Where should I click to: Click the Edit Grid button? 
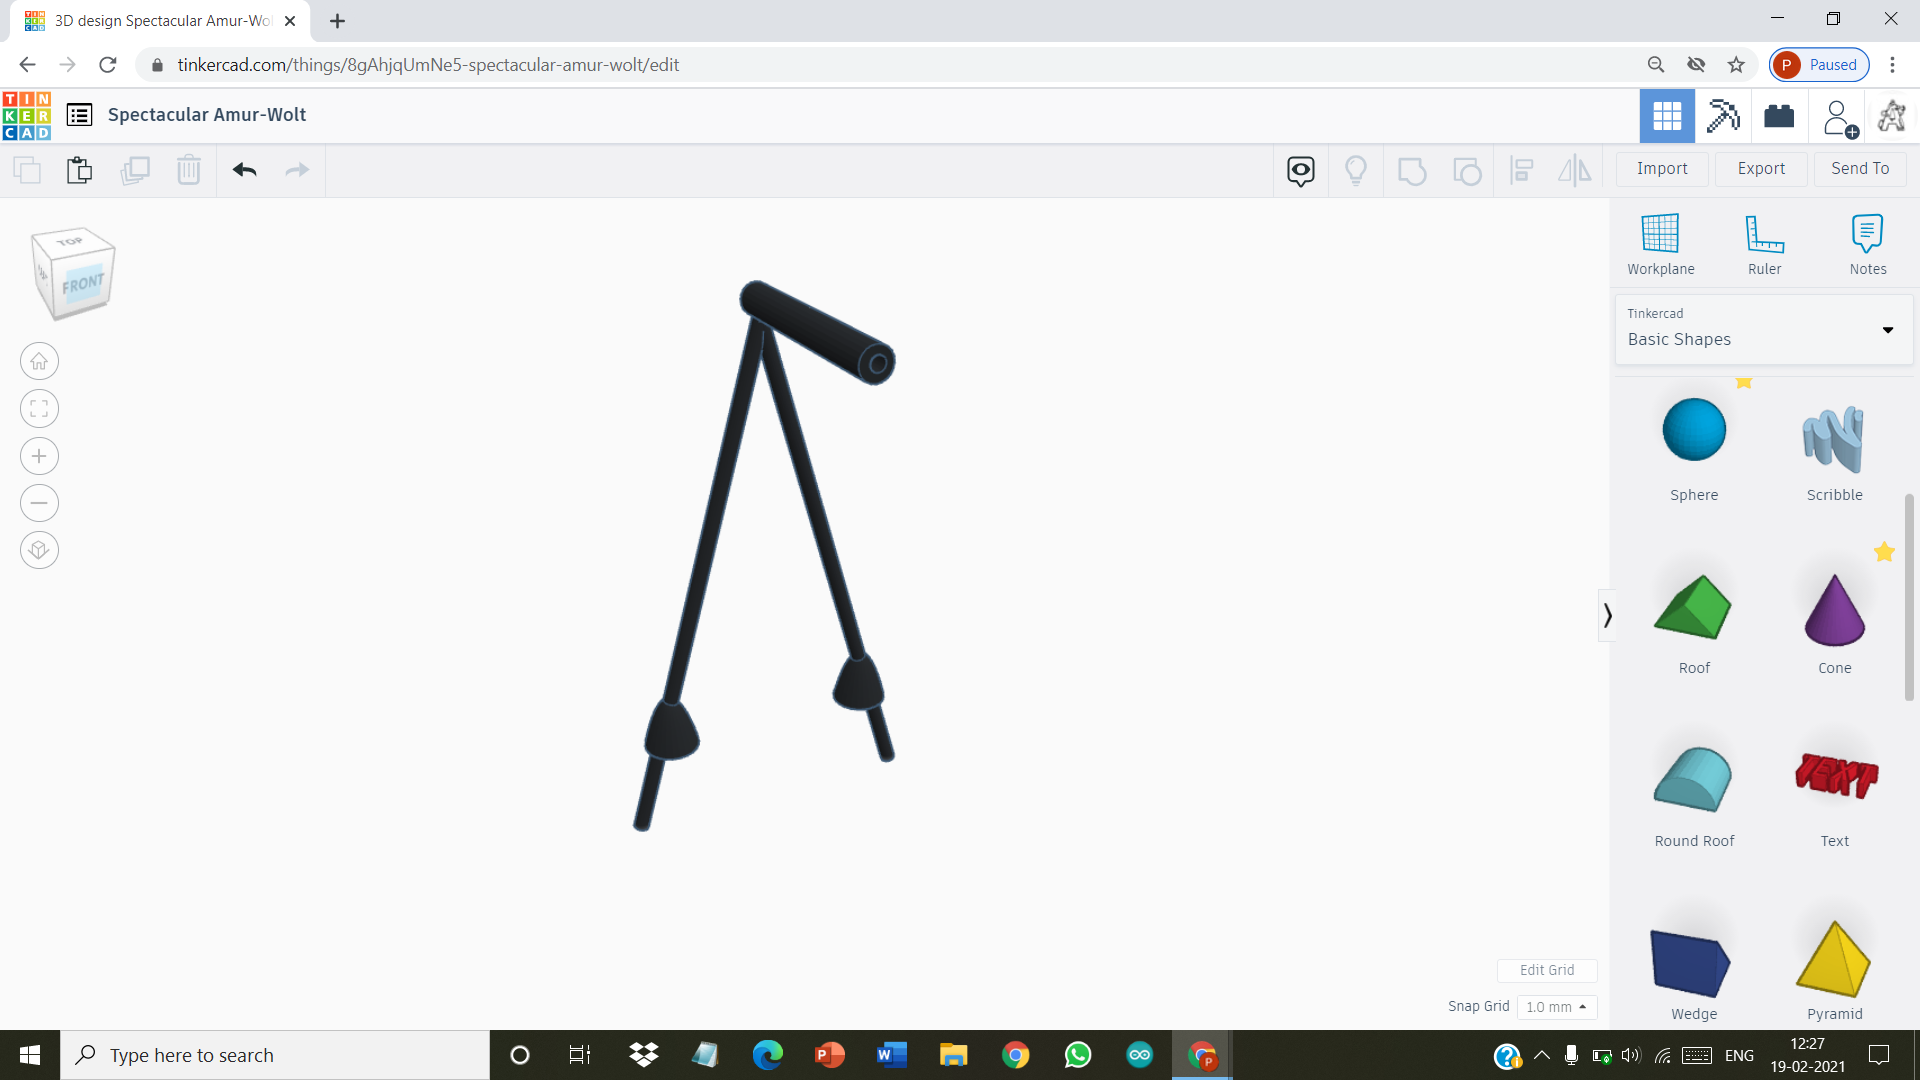click(1546, 970)
